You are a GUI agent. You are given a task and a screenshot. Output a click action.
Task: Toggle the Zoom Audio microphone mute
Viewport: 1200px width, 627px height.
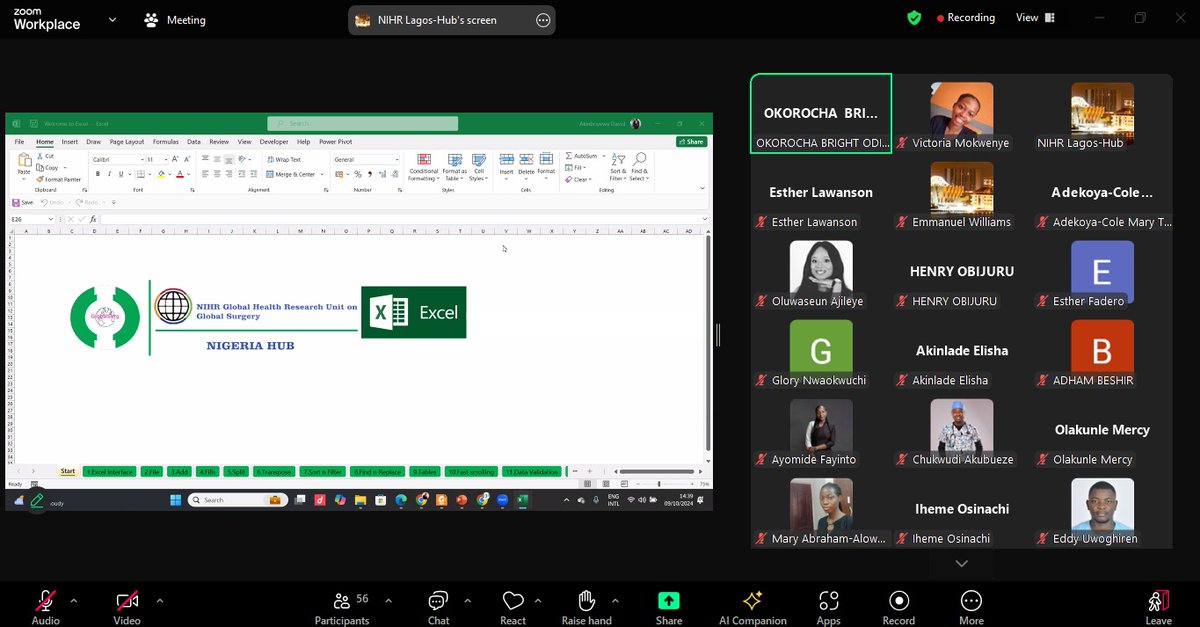pyautogui.click(x=45, y=606)
